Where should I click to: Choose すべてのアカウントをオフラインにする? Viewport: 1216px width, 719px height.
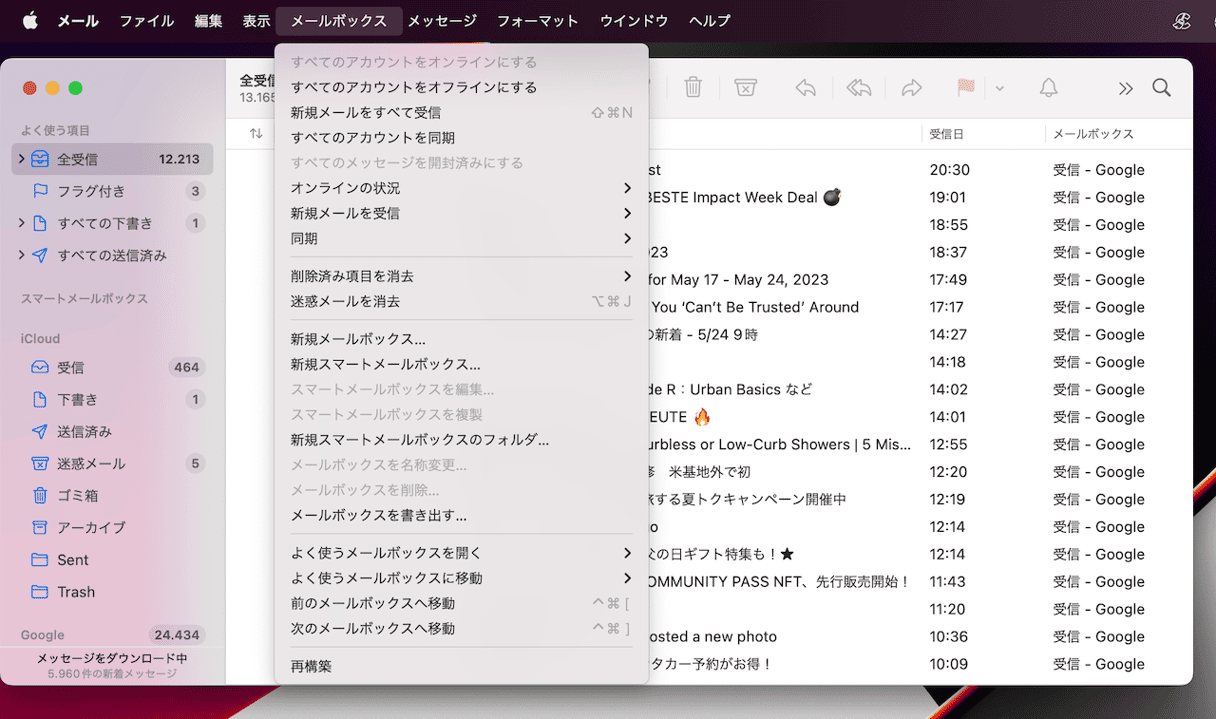click(461, 87)
